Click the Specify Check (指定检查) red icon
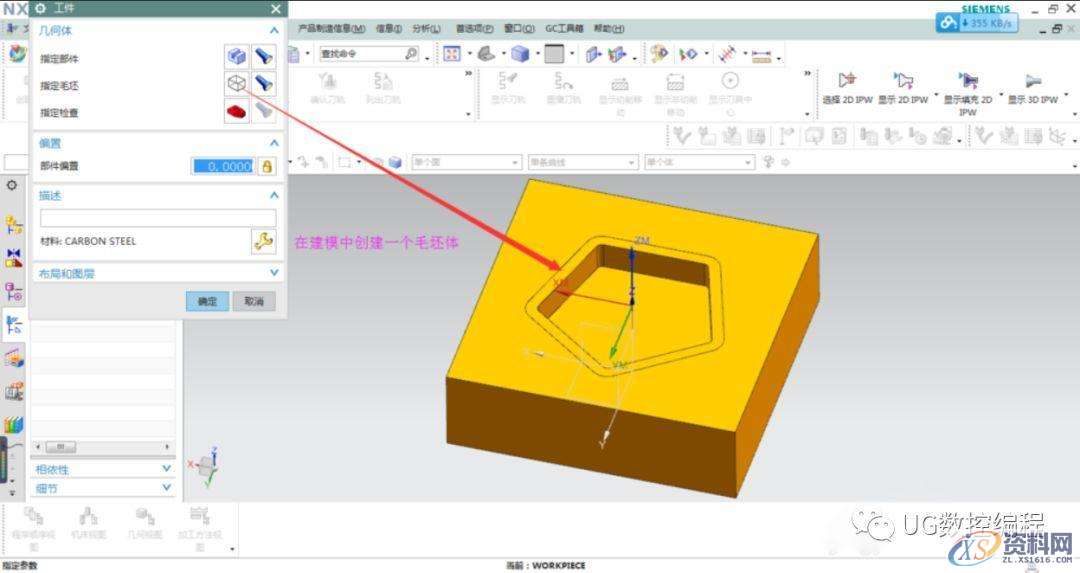Image resolution: width=1080 pixels, height=573 pixels. [x=236, y=112]
